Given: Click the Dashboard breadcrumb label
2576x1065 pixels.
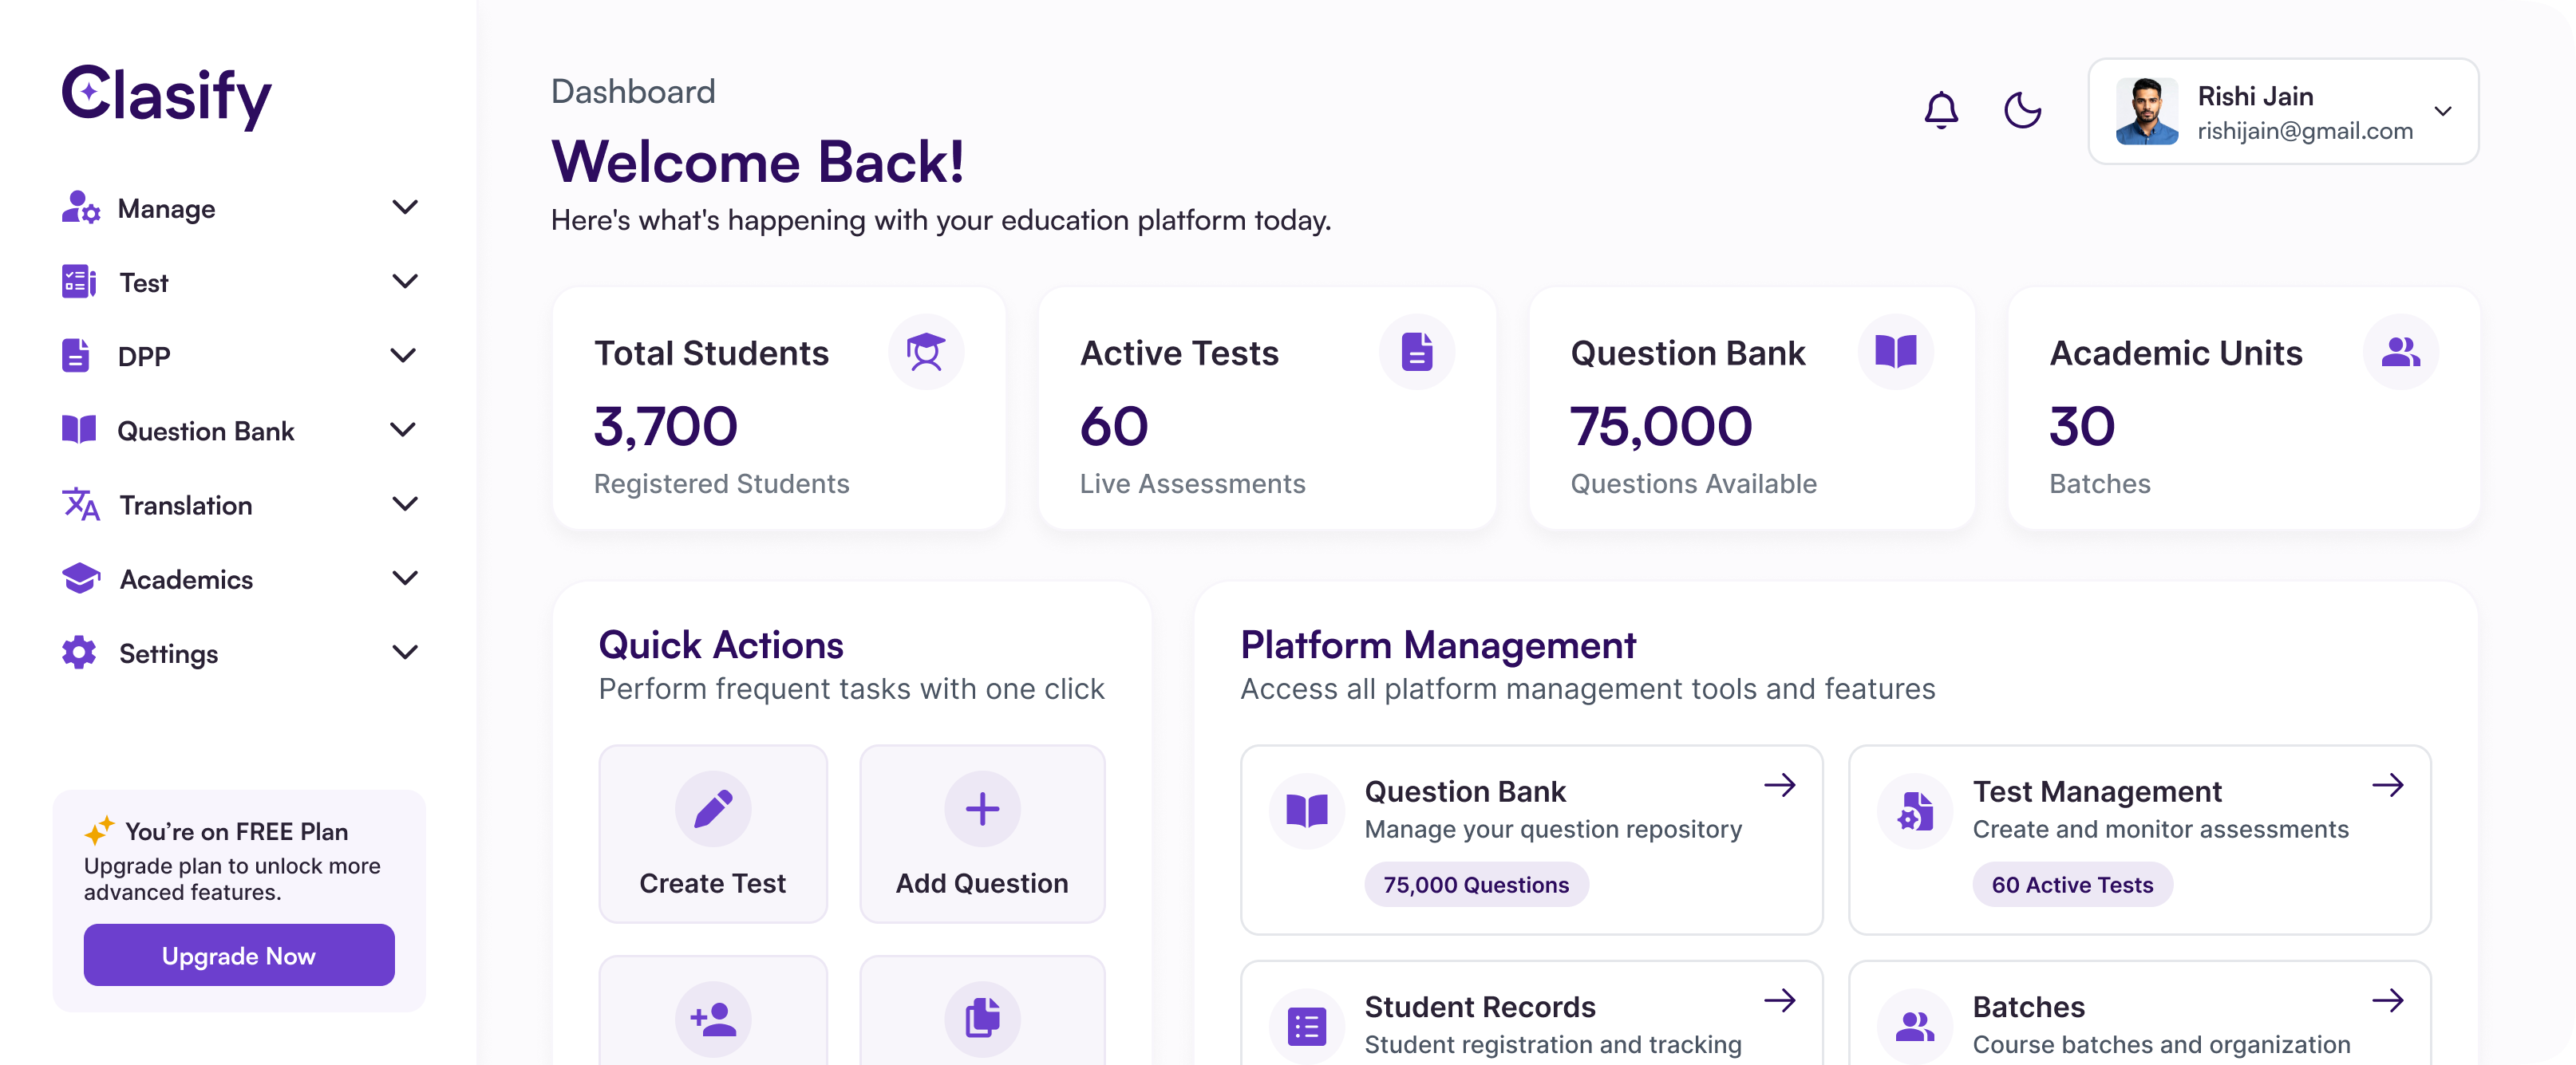Looking at the screenshot, I should point(633,92).
